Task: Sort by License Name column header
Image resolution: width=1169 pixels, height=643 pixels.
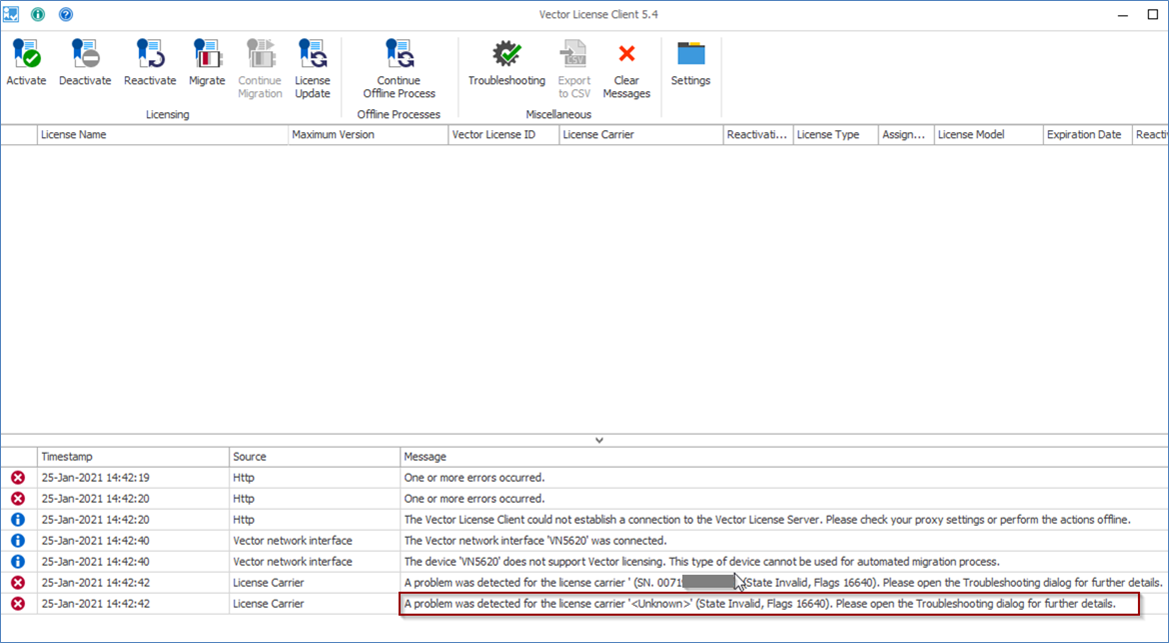Action: 162,135
